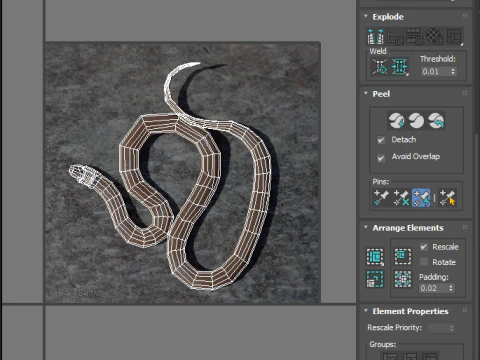Disable the Rescale checkbox
Screen dimensions: 480x360
424,247
